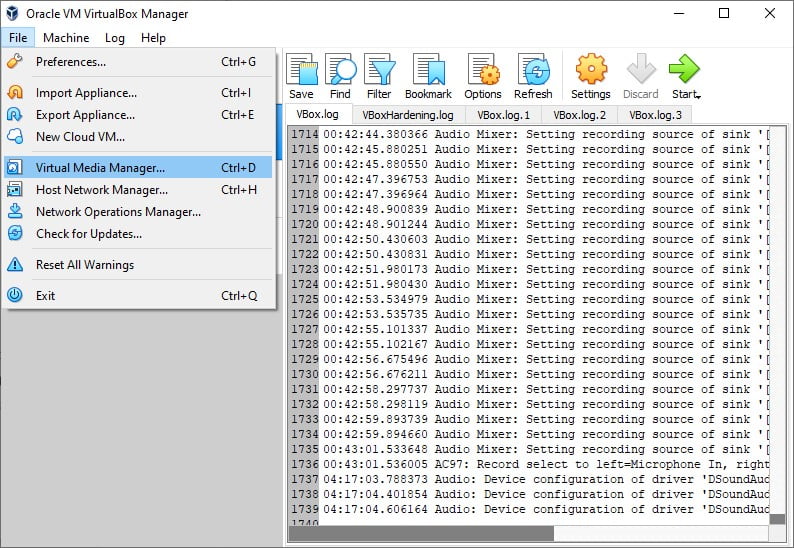
Task: Switch to the VBoxHardening.log tab
Action: (408, 115)
